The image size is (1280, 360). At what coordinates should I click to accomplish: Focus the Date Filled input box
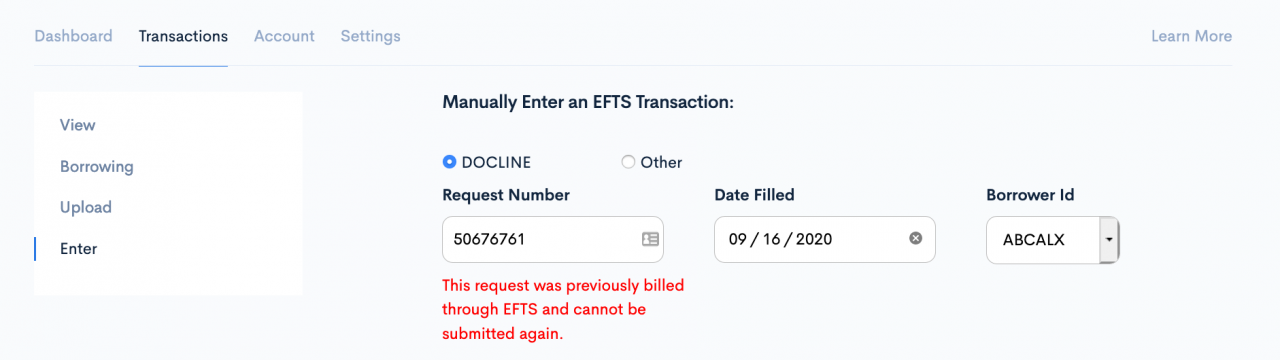[x=825, y=239]
